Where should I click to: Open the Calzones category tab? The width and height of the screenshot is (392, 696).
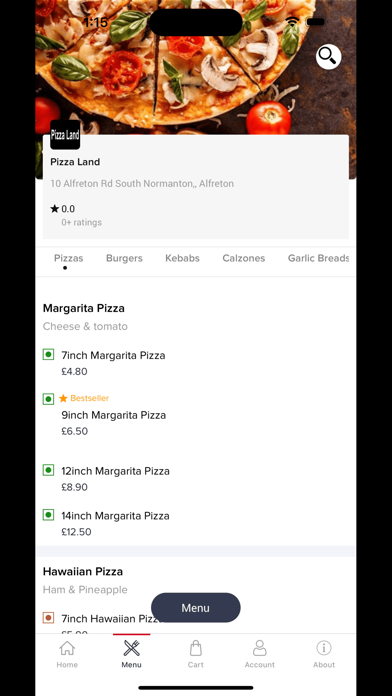[x=244, y=258]
